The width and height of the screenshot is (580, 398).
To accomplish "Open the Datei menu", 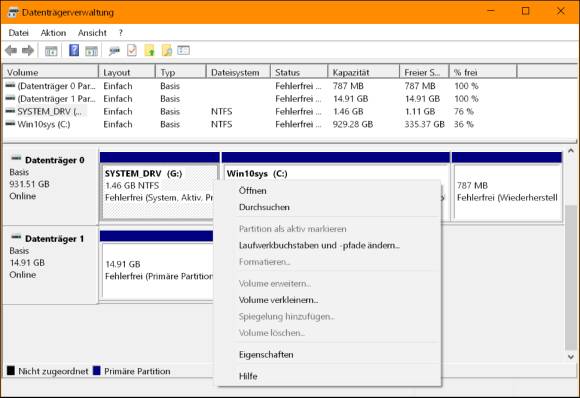I will 18,33.
